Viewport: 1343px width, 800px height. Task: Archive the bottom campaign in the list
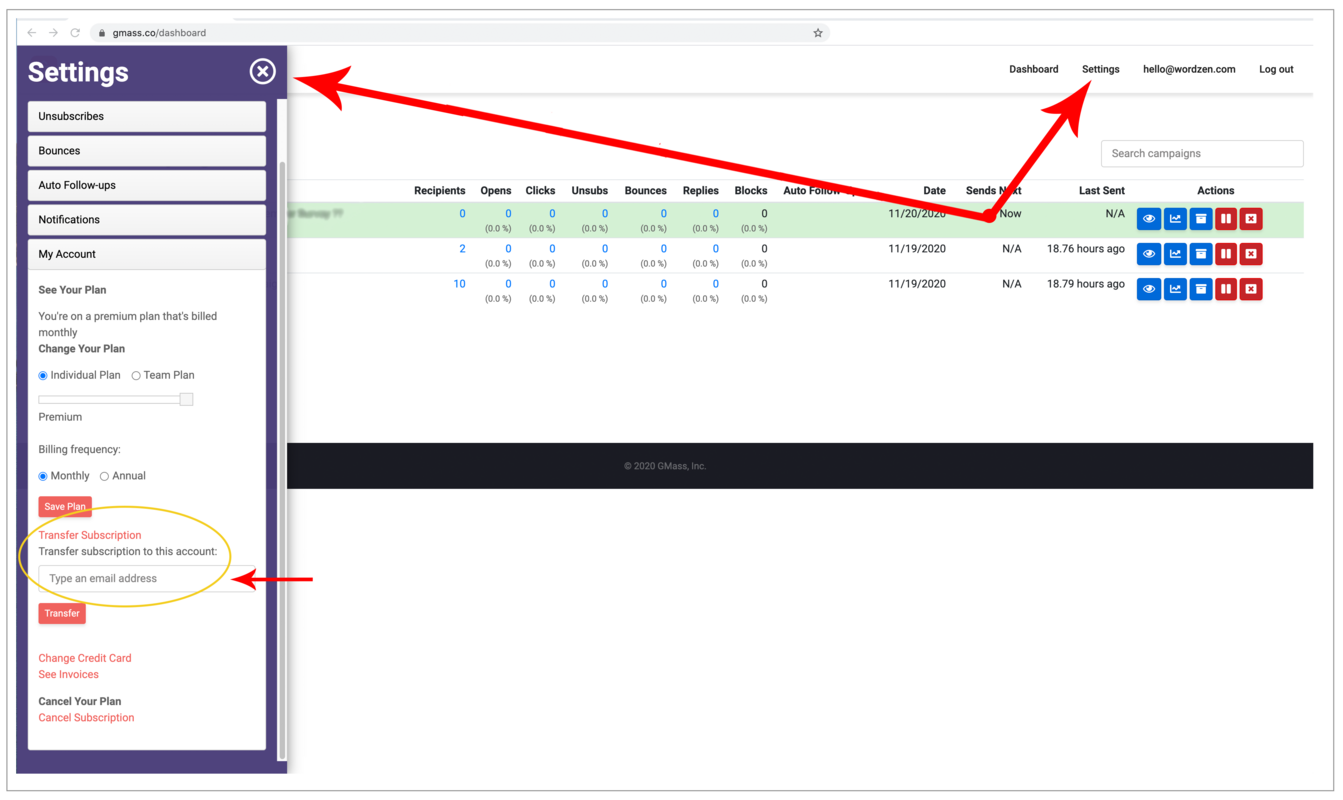[x=1200, y=288]
